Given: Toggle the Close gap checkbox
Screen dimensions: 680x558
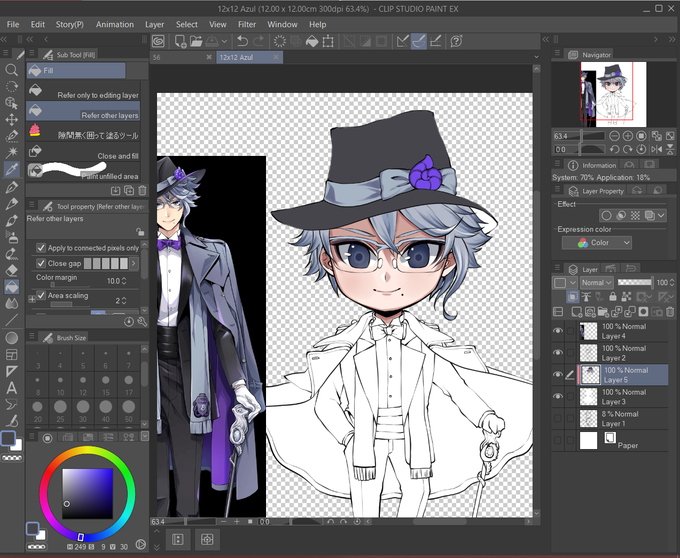Looking at the screenshot, I should click(x=41, y=263).
